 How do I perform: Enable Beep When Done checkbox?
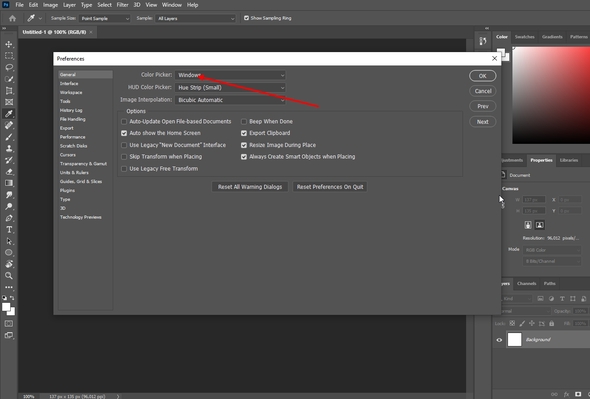click(244, 122)
